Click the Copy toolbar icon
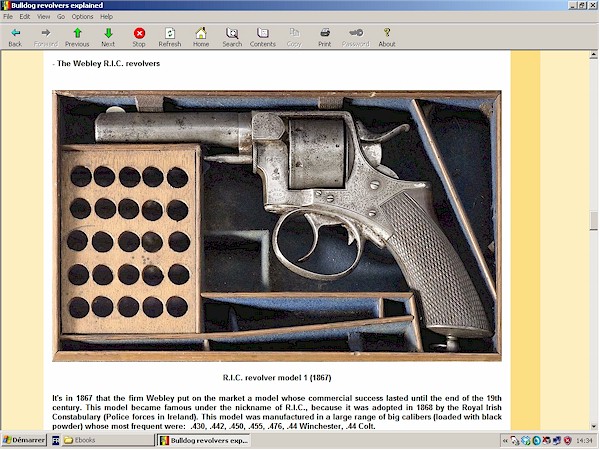Image resolution: width=600 pixels, height=450 pixels. pyautogui.click(x=294, y=38)
